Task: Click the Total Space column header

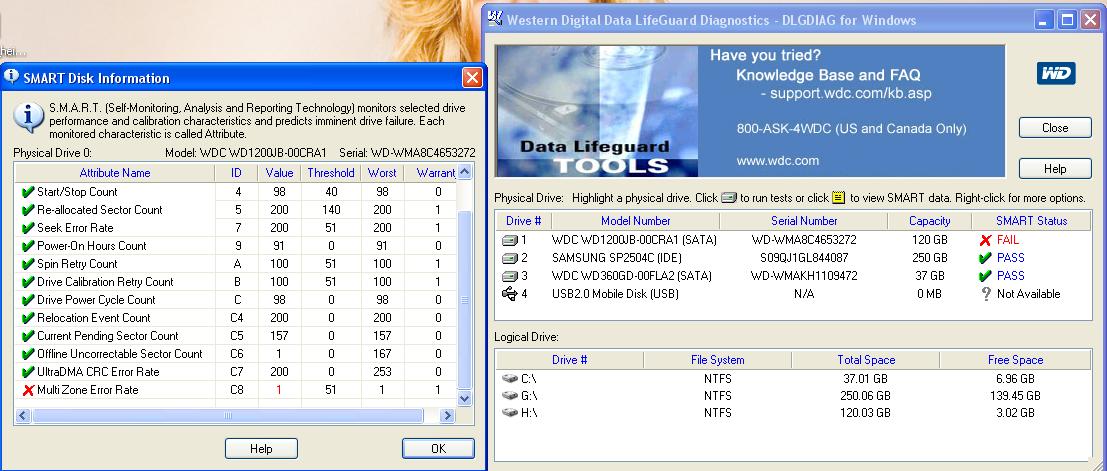Action: pyautogui.click(x=866, y=360)
